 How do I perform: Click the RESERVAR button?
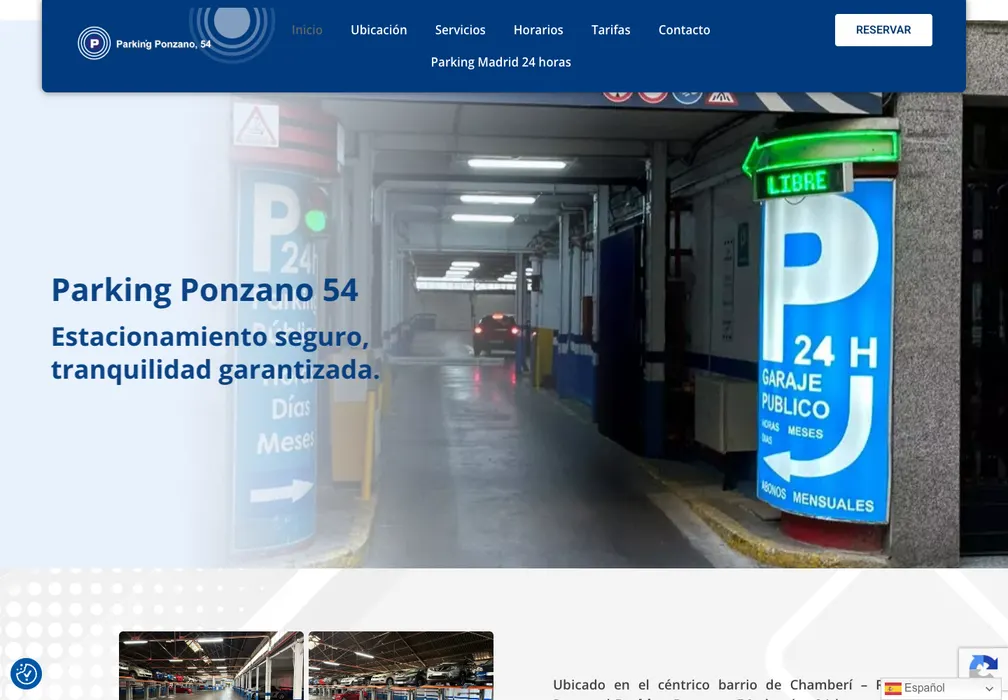pyautogui.click(x=883, y=30)
